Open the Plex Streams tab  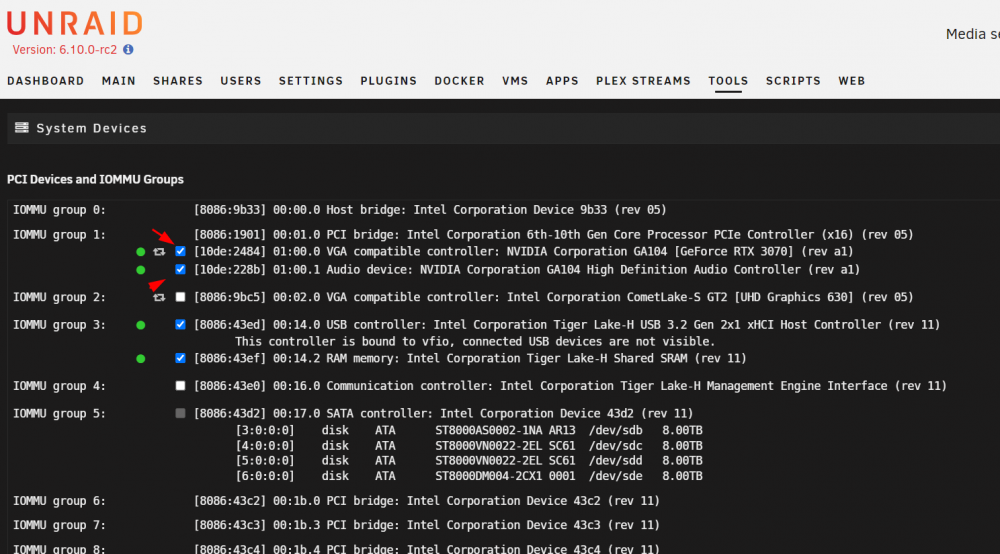(643, 81)
